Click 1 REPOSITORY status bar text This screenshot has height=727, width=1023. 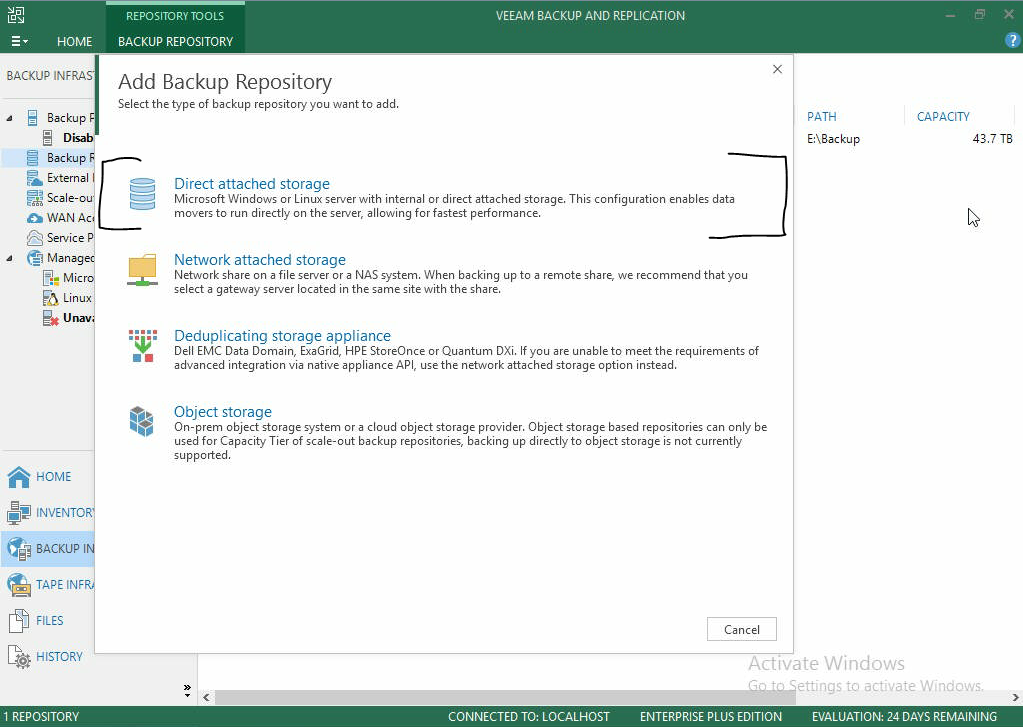[41, 717]
